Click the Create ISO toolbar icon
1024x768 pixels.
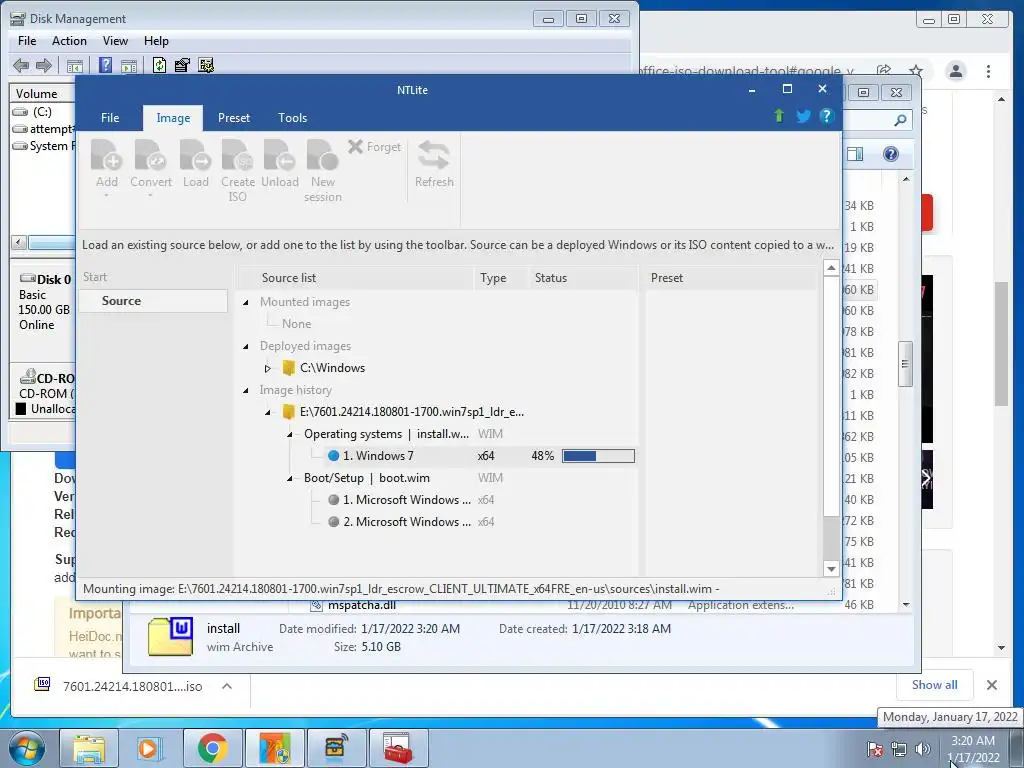tap(238, 155)
